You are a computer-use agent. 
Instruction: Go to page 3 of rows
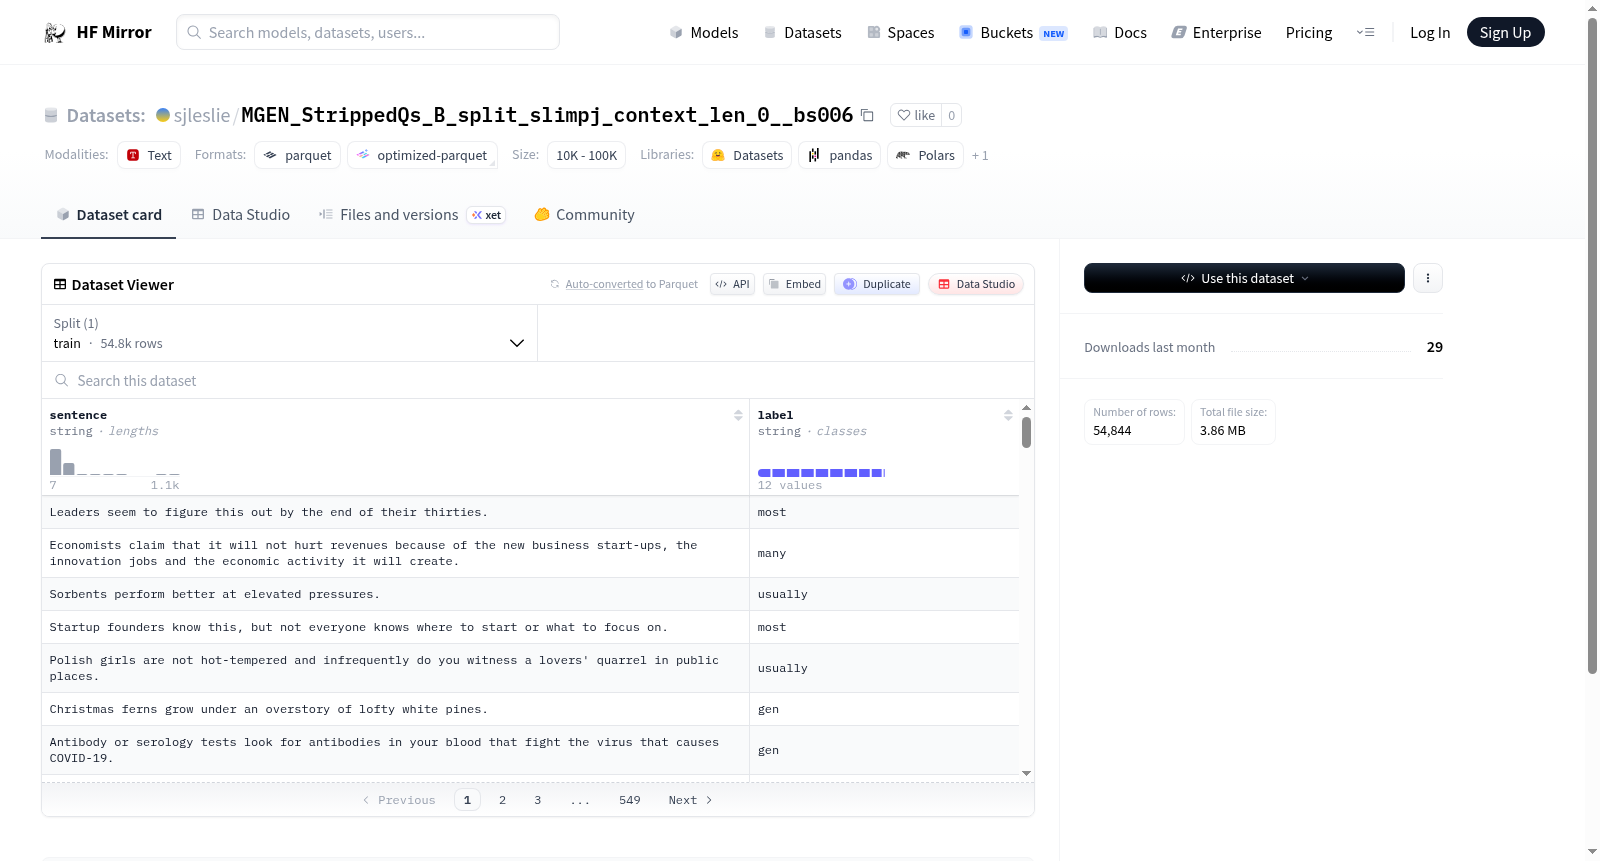538,800
